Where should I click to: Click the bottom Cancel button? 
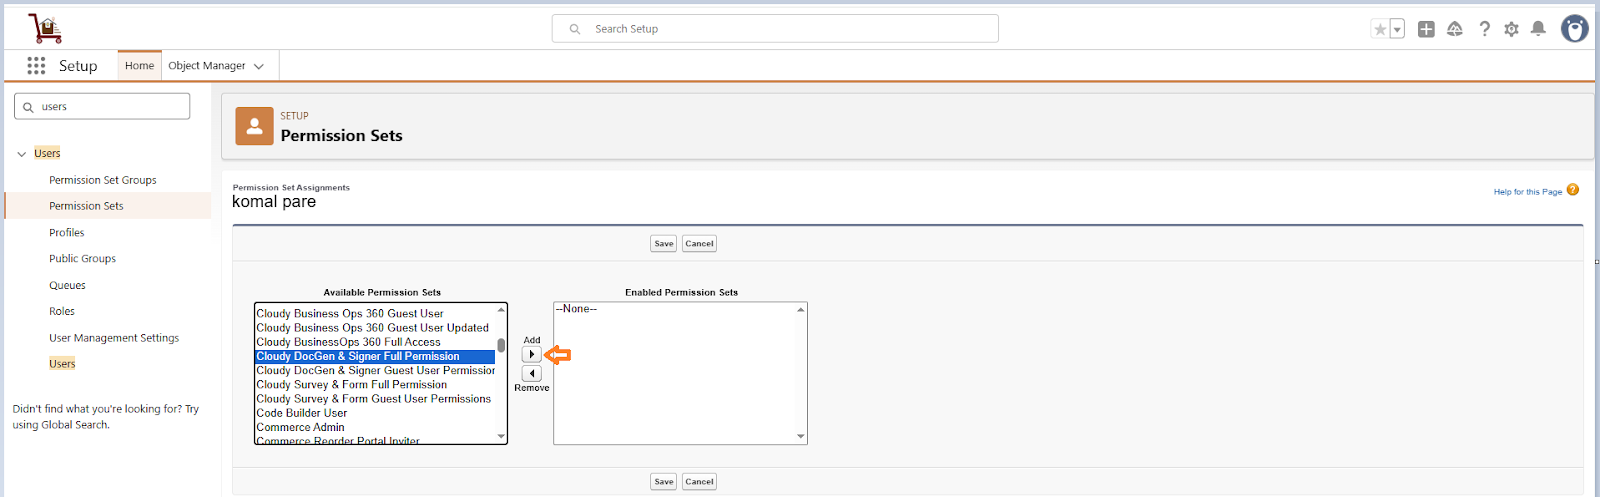(x=699, y=481)
